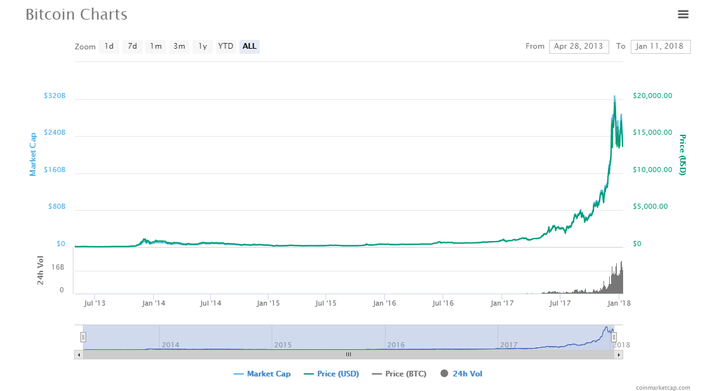Set zoom range to 3m
The image size is (720, 391).
pos(179,46)
